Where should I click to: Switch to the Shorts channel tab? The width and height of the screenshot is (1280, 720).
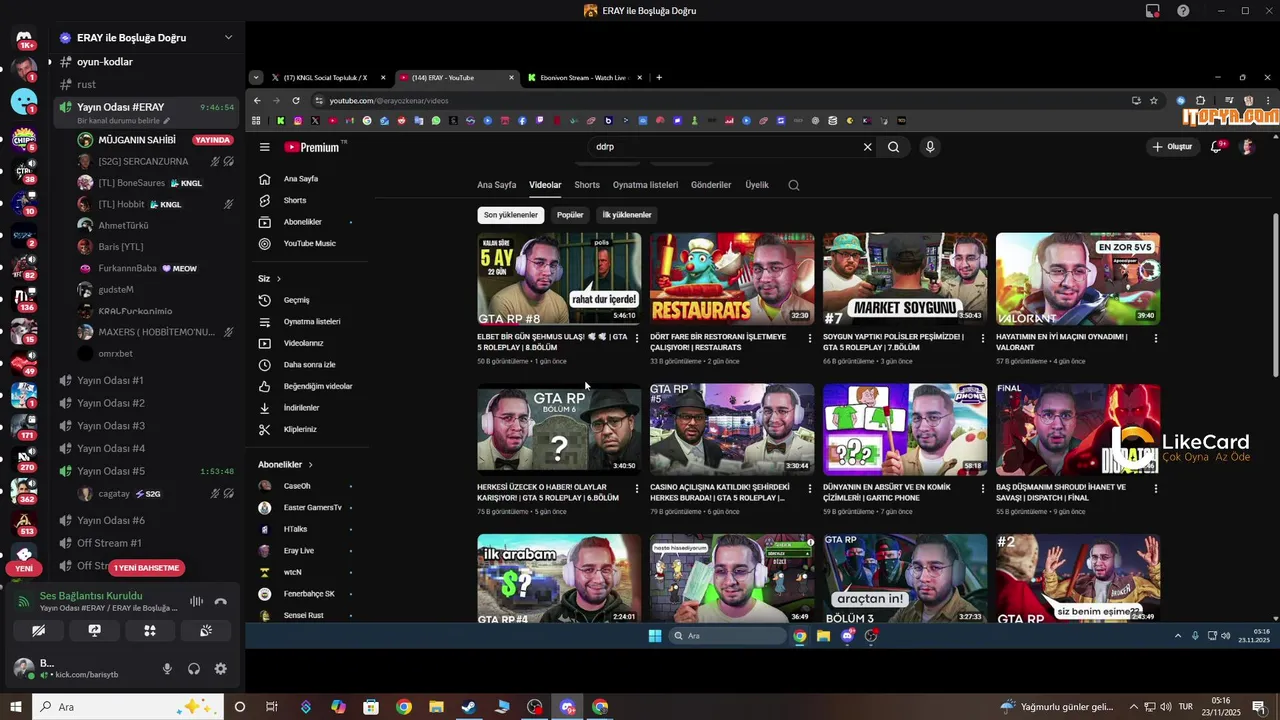point(587,185)
